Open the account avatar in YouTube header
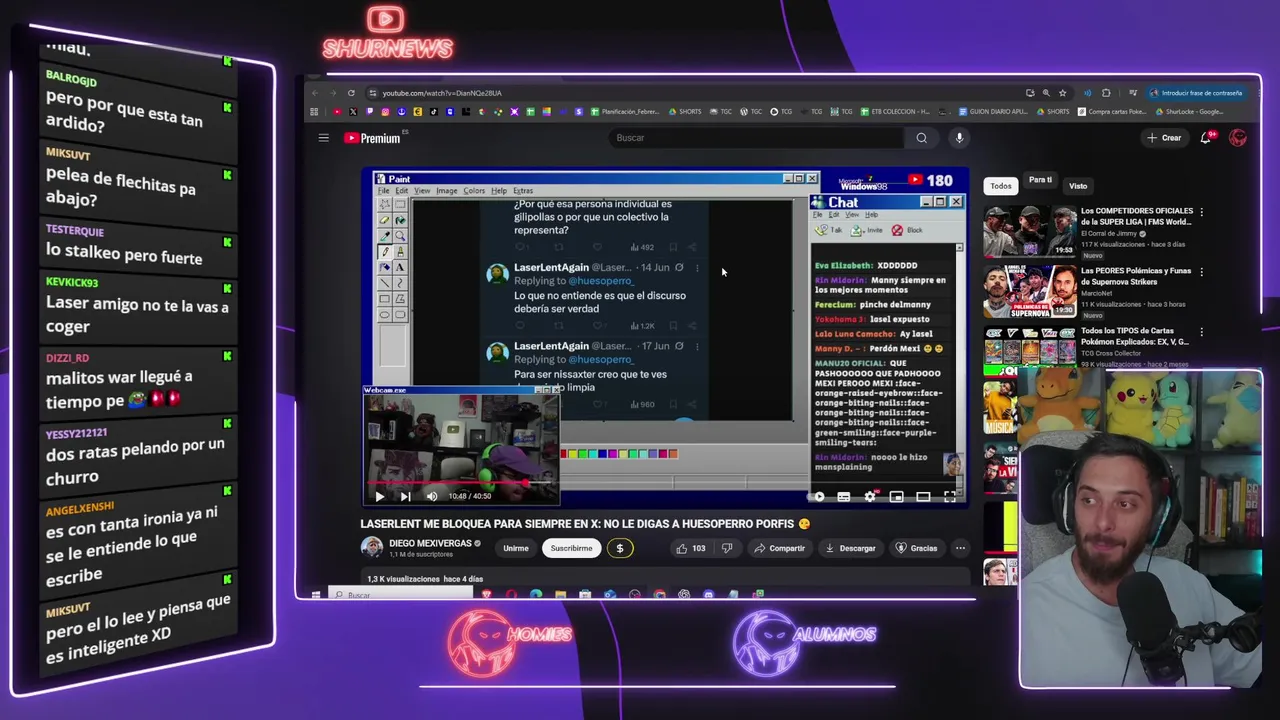 coord(1238,138)
